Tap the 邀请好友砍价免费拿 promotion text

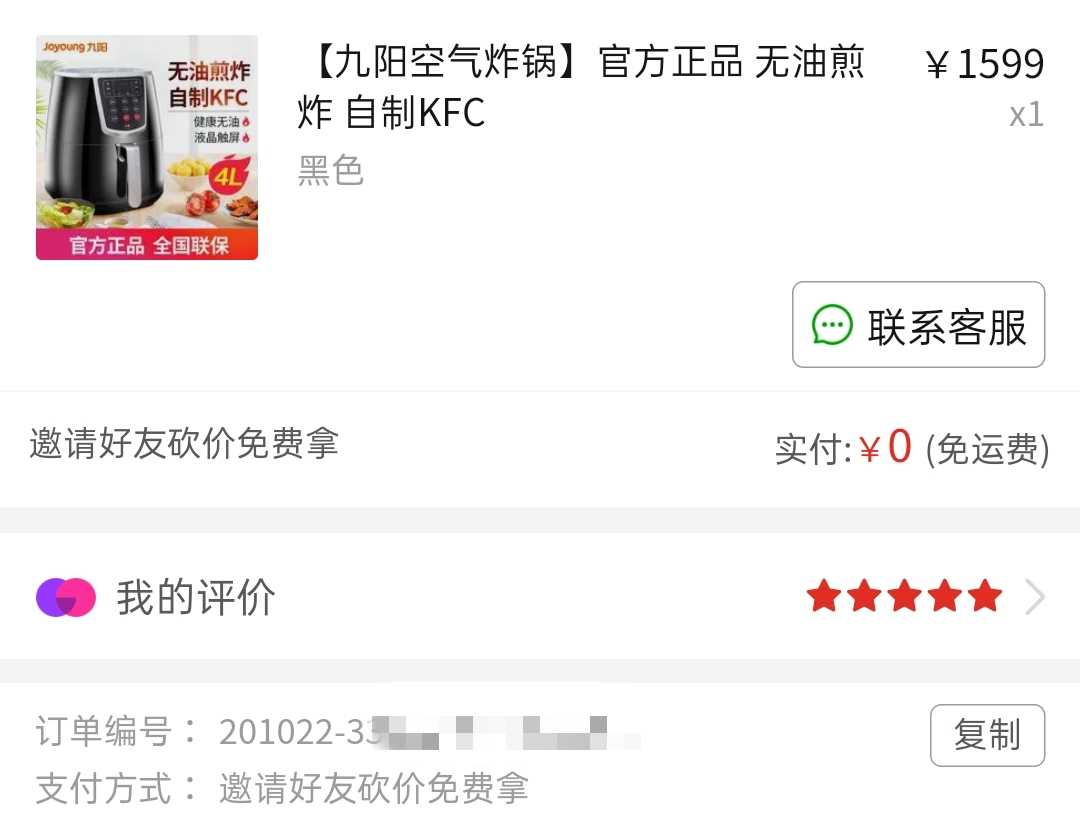pyautogui.click(x=184, y=443)
